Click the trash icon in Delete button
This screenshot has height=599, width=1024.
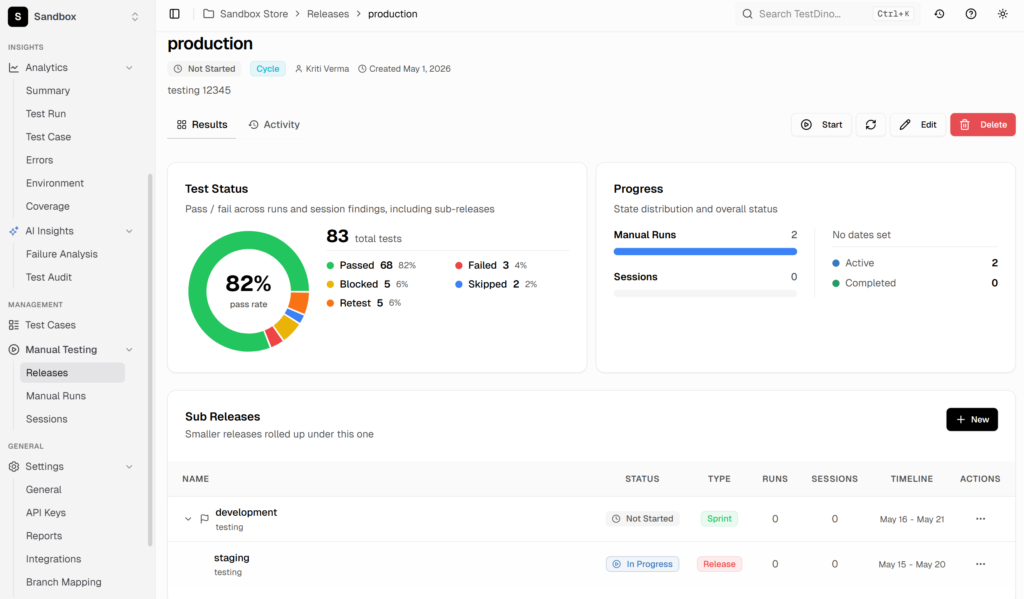(x=965, y=125)
